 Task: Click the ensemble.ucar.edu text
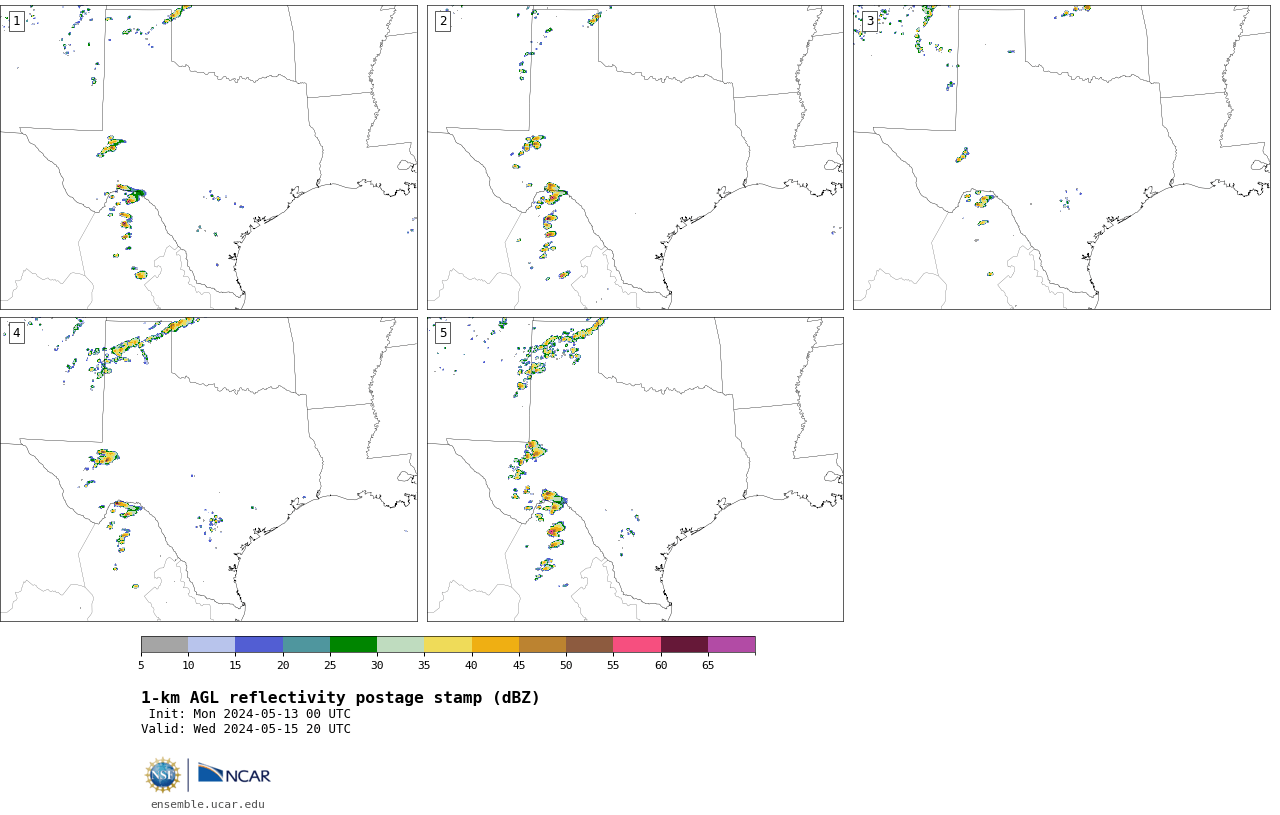tap(208, 804)
